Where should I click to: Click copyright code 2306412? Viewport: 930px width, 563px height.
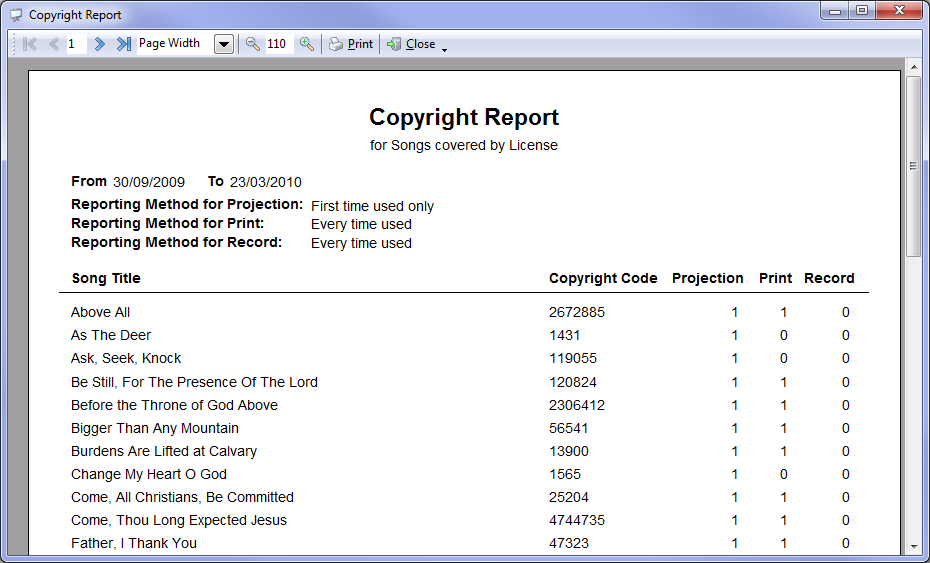577,405
